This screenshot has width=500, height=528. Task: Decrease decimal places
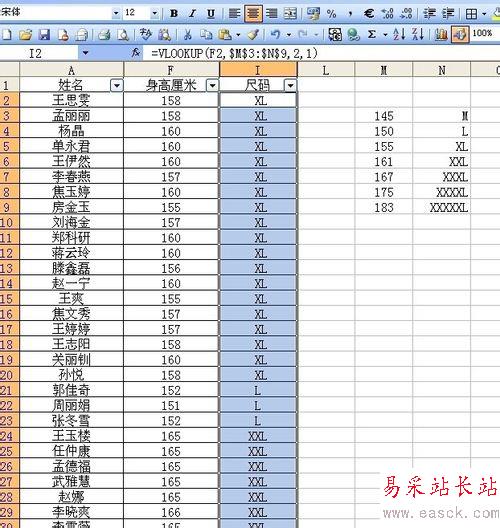[406, 13]
